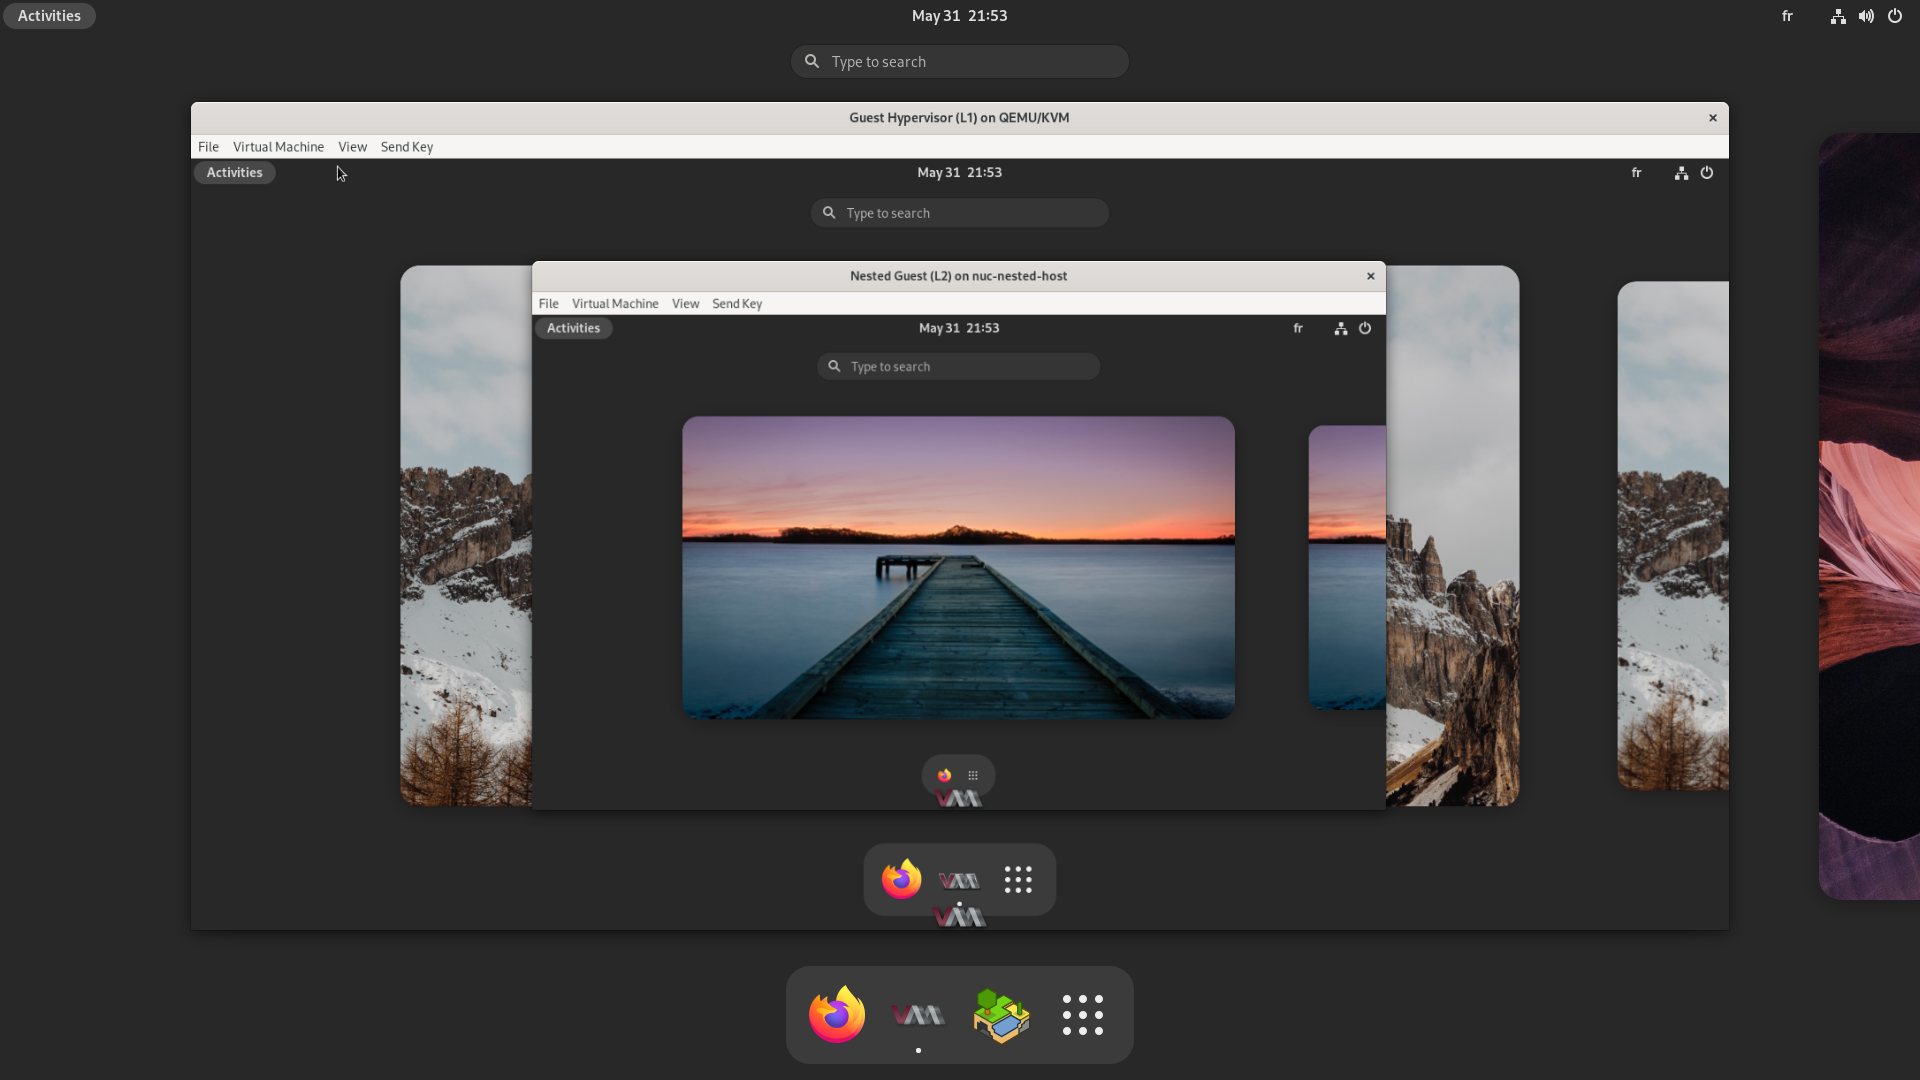The image size is (1920, 1080).
Task: Open the Virtual Machine menu in L1 guest
Action: click(x=278, y=146)
